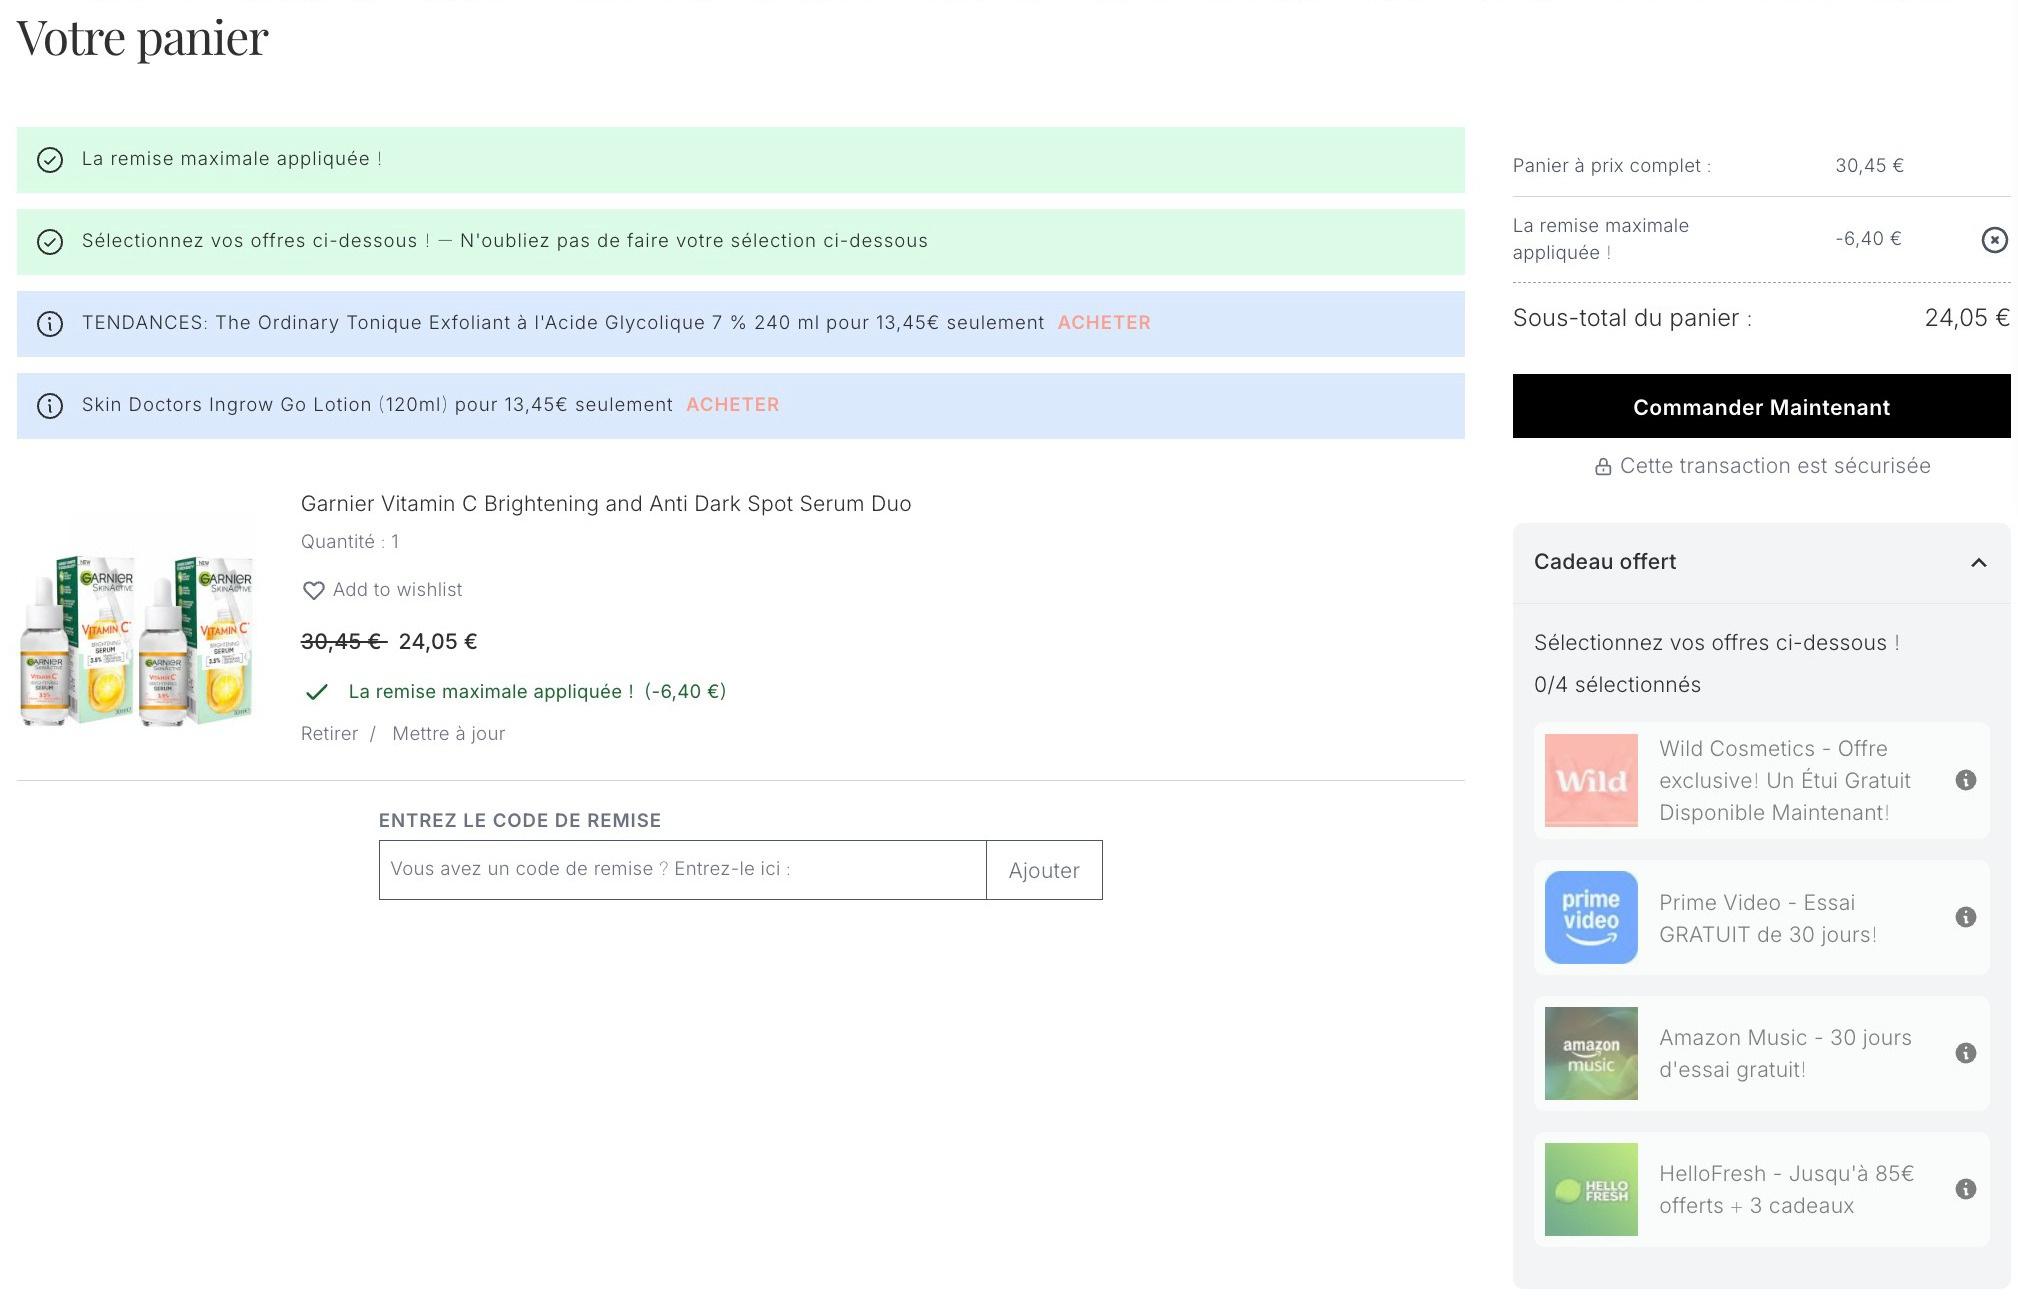Click Commander Maintenant button
Image resolution: width=2018 pixels, height=1312 pixels.
pyautogui.click(x=1761, y=407)
